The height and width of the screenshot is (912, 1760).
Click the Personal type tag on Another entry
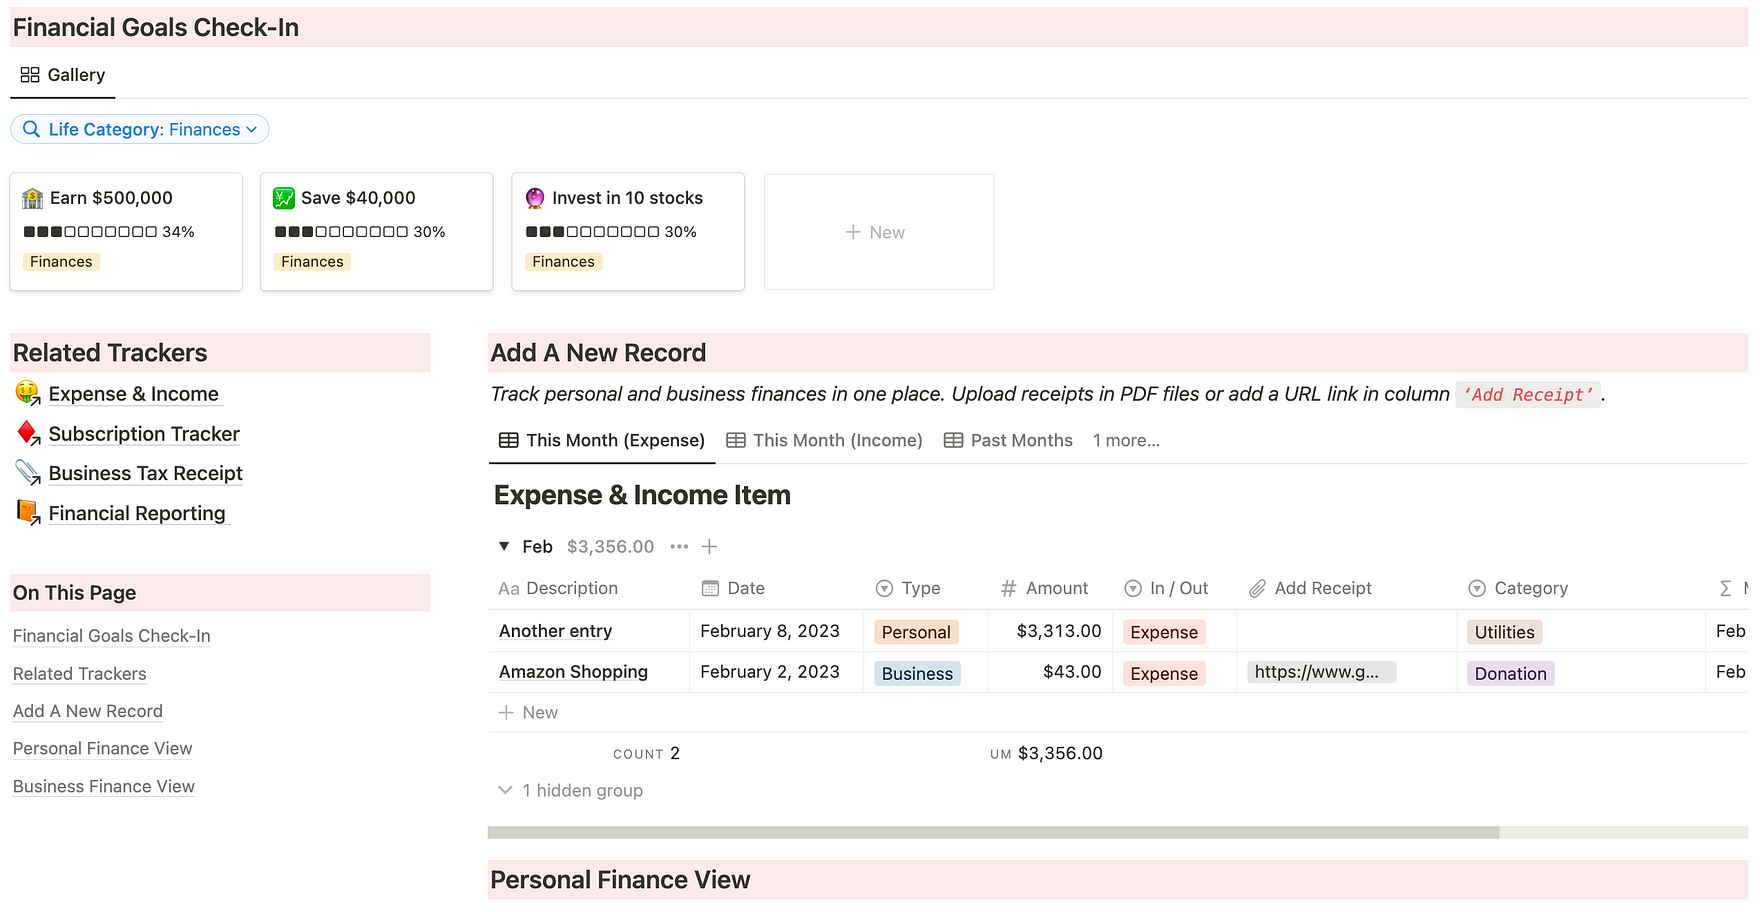tap(916, 632)
